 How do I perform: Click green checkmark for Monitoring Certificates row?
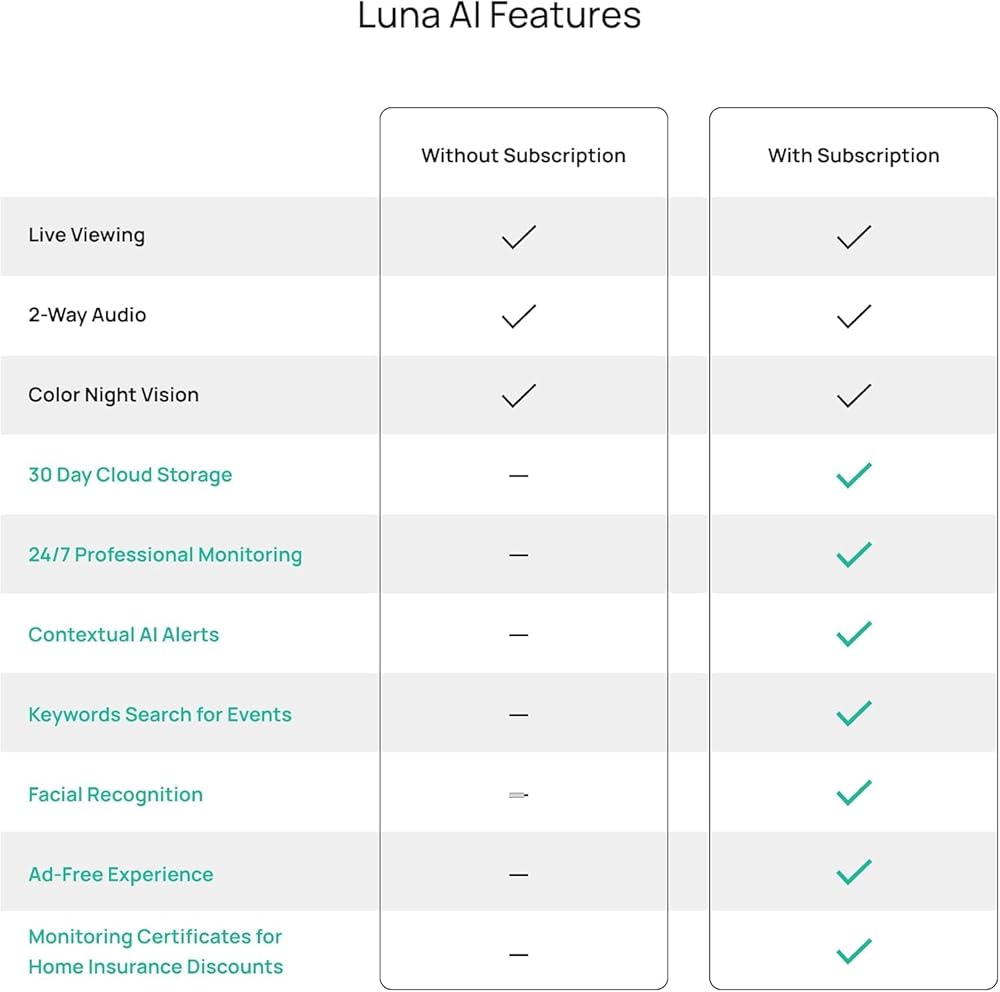pos(853,951)
